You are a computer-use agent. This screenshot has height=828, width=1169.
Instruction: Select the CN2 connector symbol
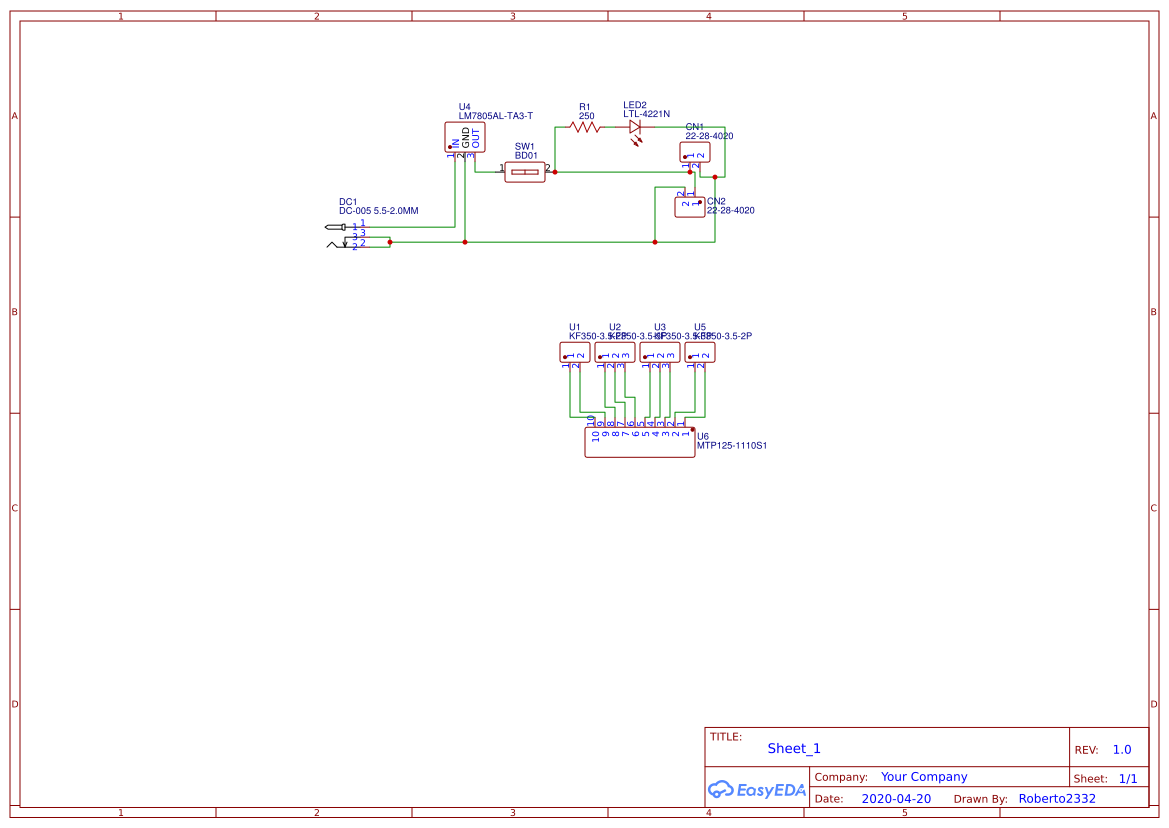coord(690,207)
